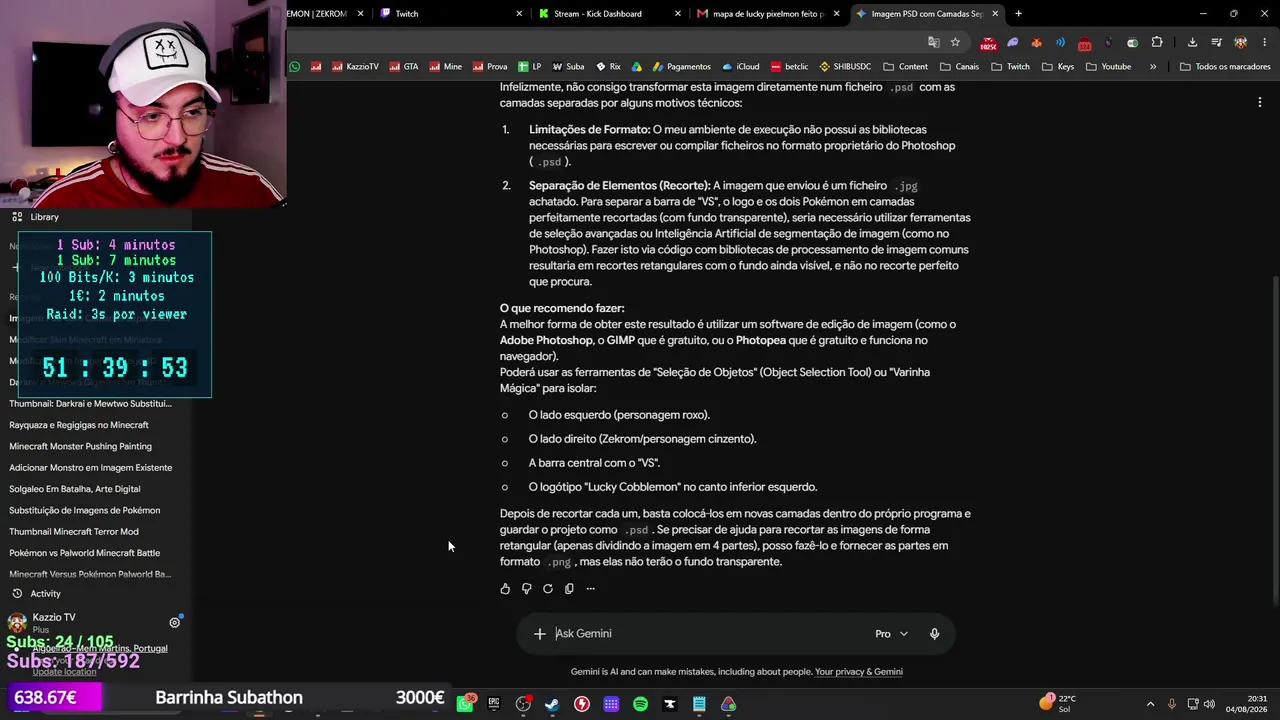This screenshot has width=1280, height=720.
Task: Open chat Adicionar Monstro em Imagem Existente
Action: (91, 468)
